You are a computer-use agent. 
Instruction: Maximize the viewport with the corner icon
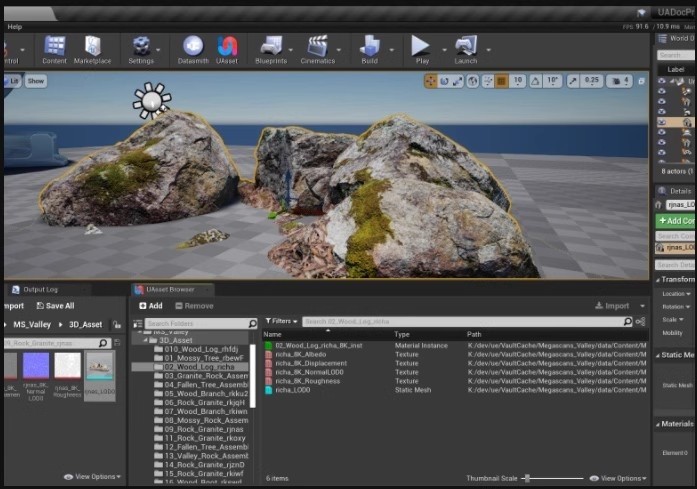point(641,81)
